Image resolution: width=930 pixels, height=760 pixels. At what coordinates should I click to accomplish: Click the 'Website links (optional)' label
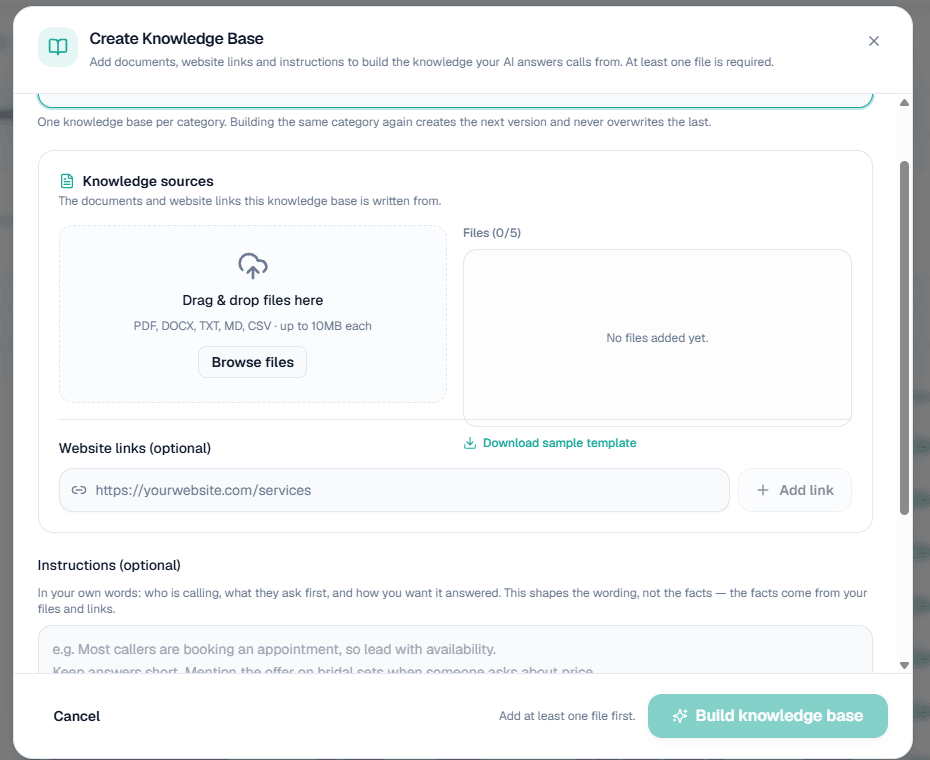coord(135,448)
